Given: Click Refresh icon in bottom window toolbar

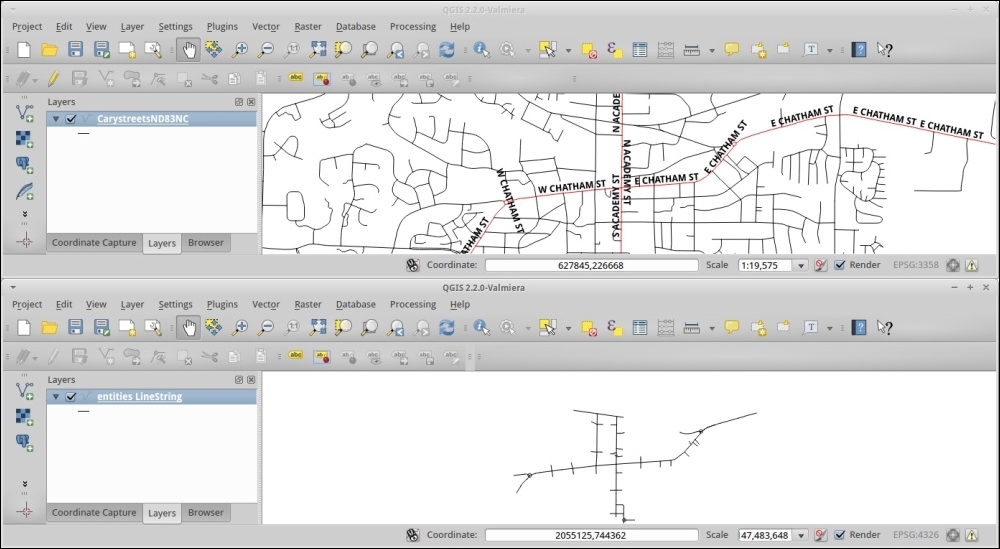Looking at the screenshot, I should pos(447,327).
